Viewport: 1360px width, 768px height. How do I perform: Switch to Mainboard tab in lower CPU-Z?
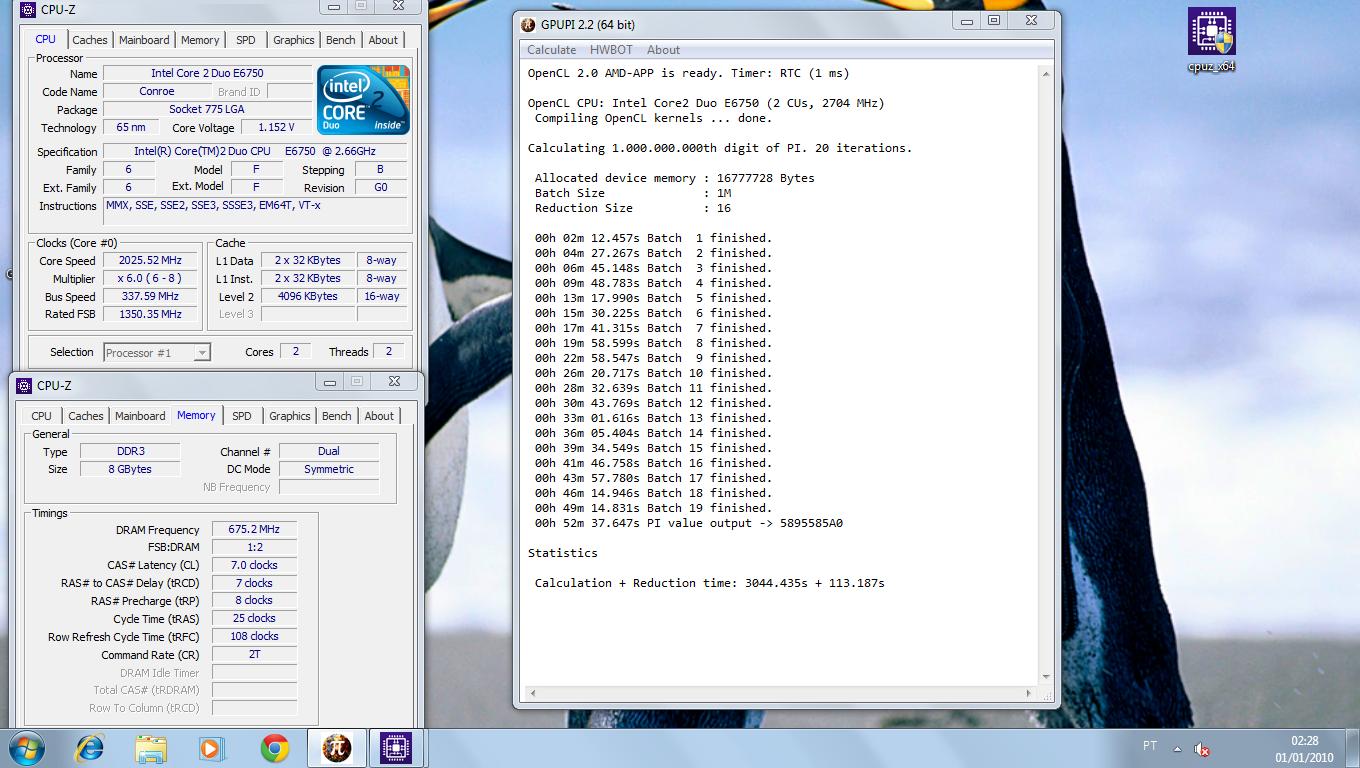point(140,416)
